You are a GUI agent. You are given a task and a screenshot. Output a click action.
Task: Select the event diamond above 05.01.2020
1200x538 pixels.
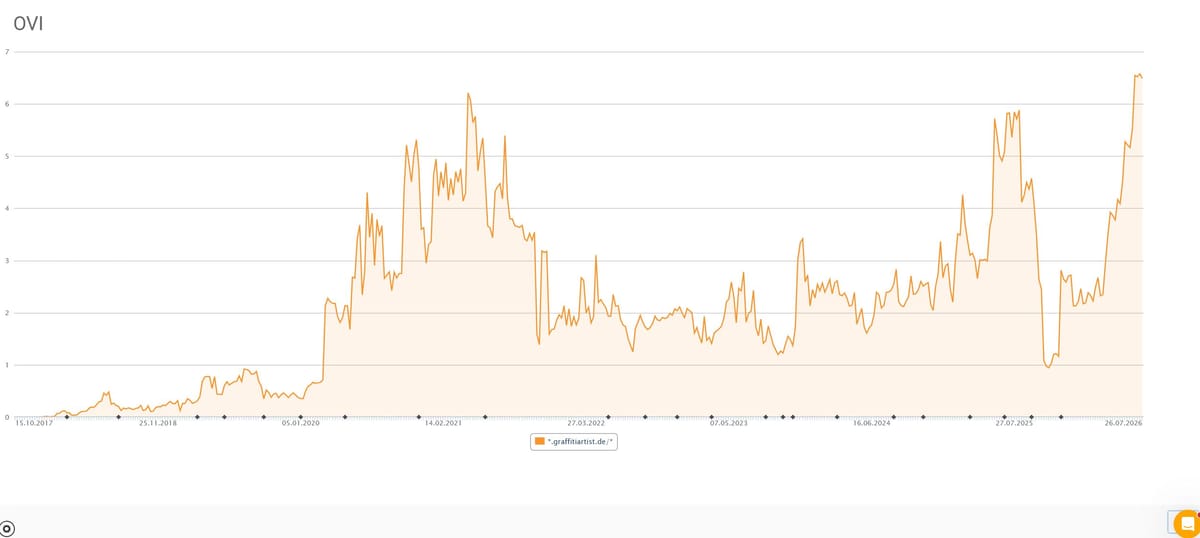click(302, 417)
